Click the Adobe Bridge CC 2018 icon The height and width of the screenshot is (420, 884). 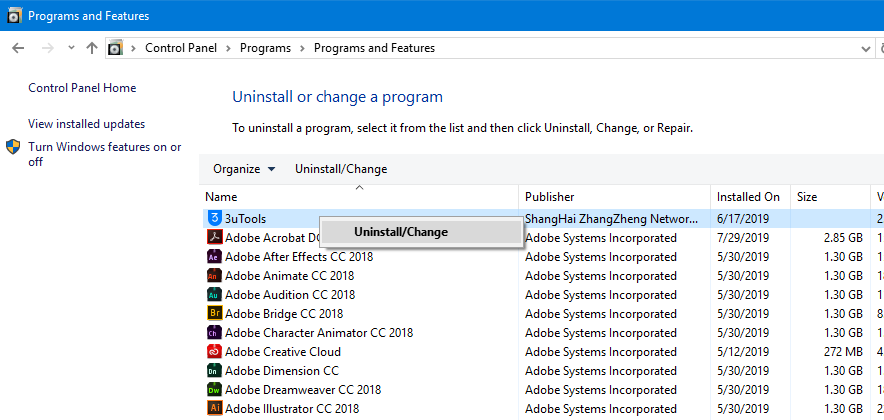(214, 314)
